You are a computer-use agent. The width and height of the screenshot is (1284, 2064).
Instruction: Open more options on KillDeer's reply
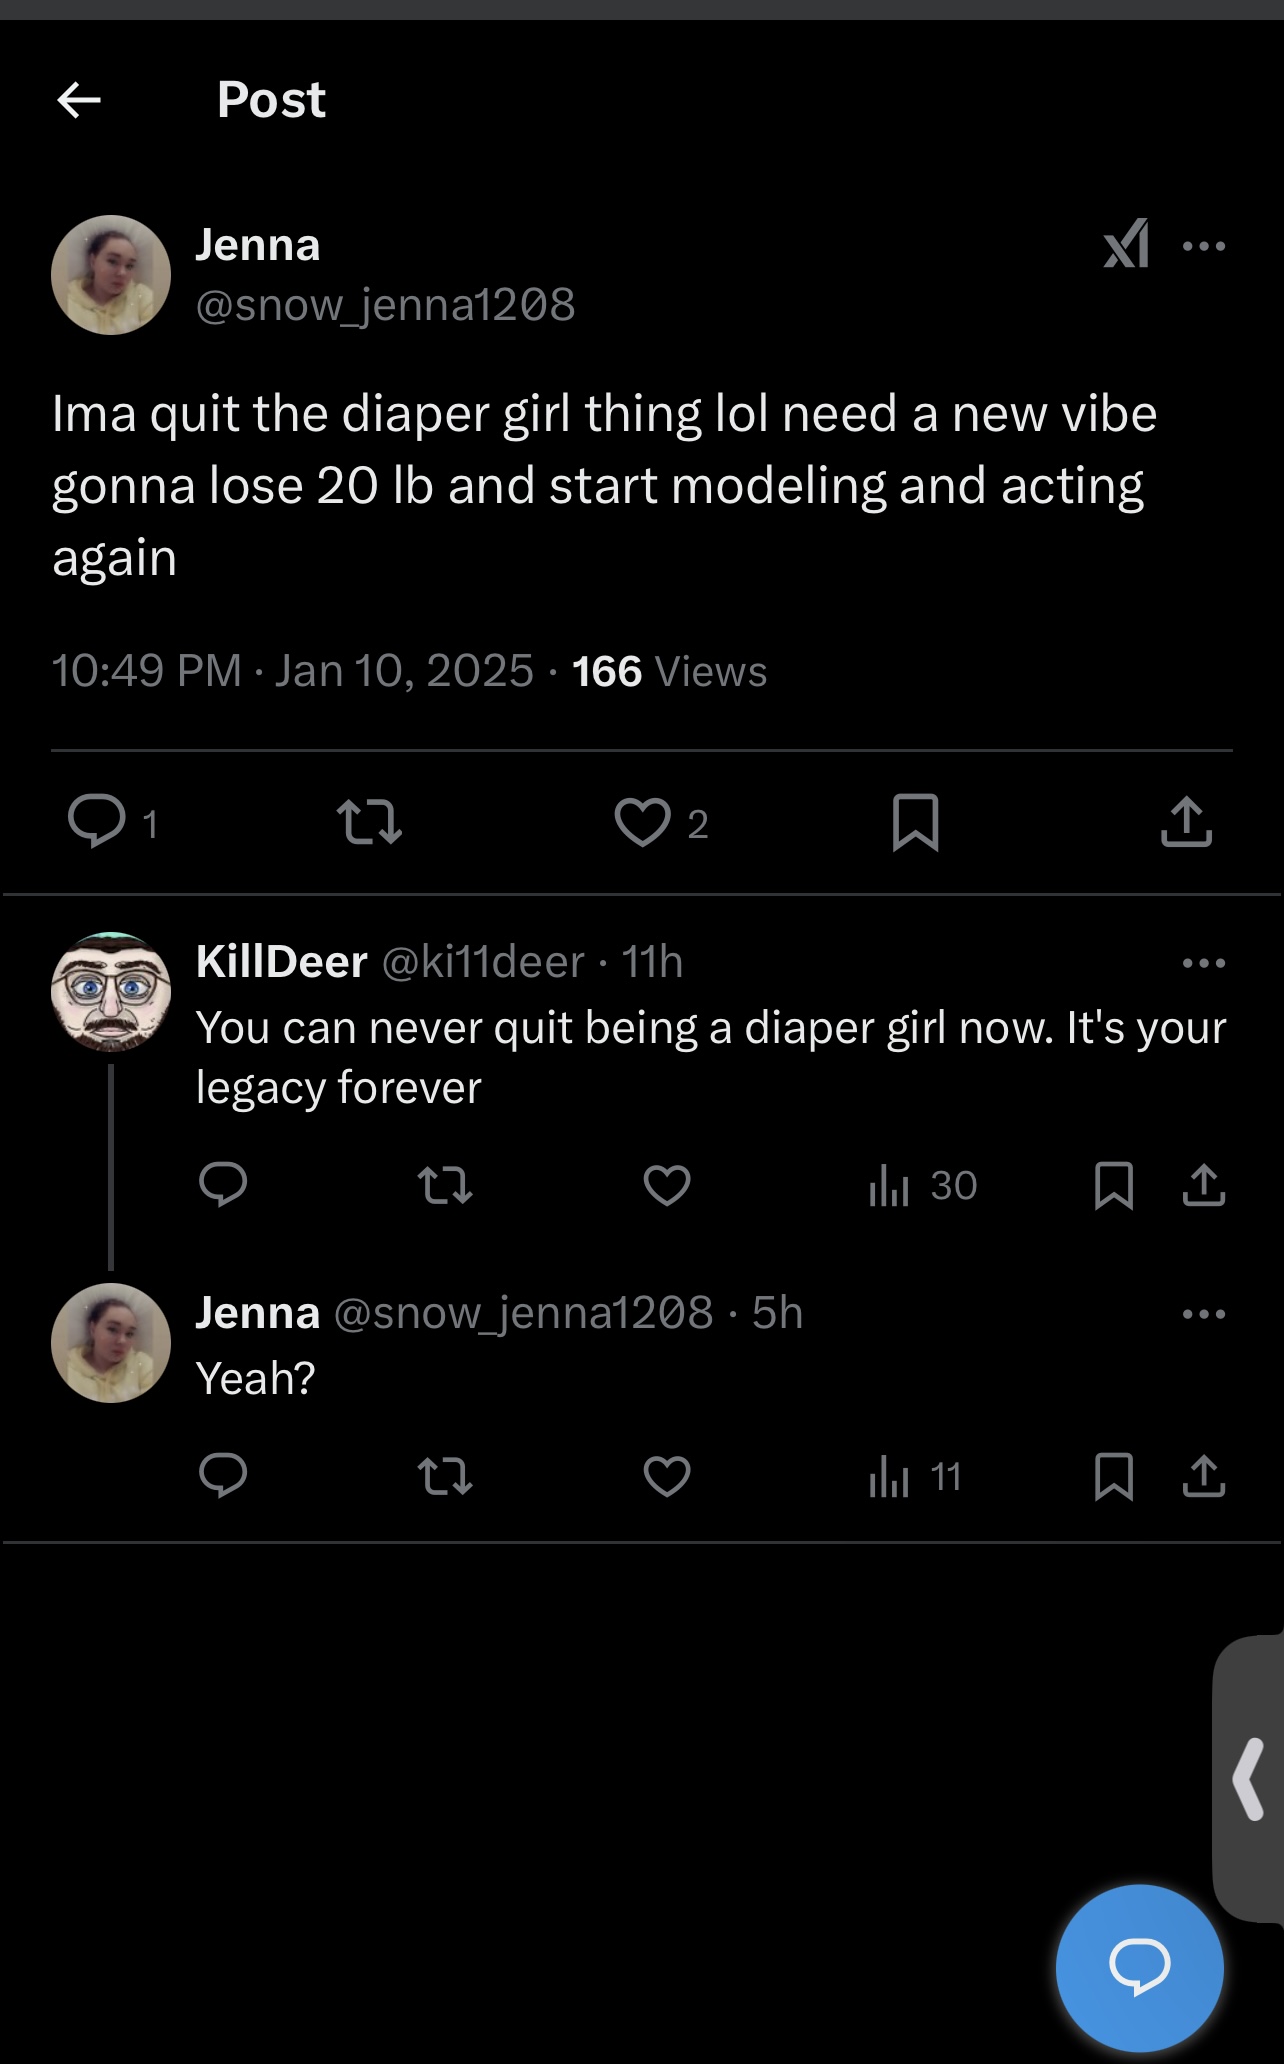click(x=1203, y=963)
